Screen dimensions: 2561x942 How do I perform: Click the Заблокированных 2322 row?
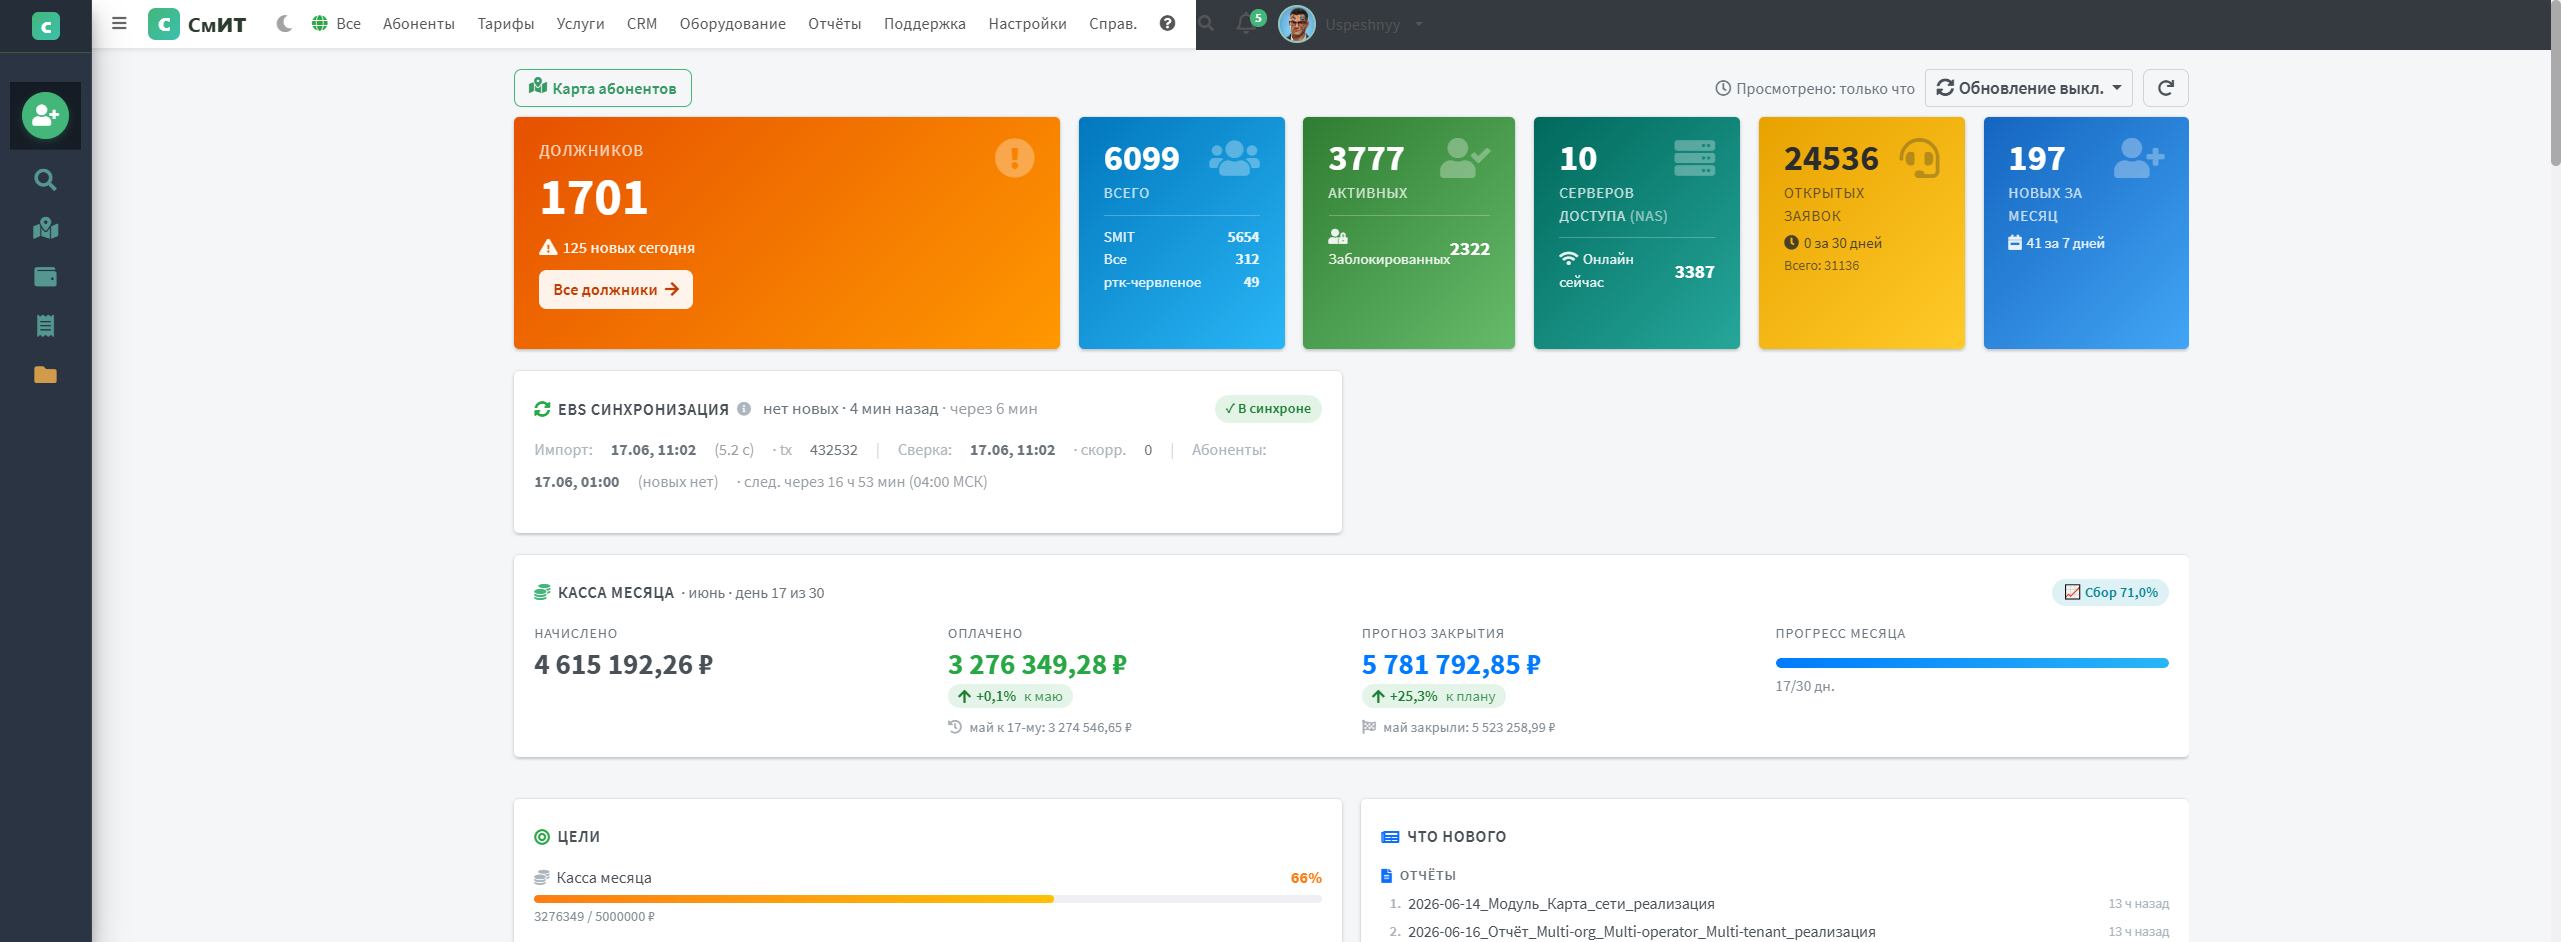(x=1409, y=248)
